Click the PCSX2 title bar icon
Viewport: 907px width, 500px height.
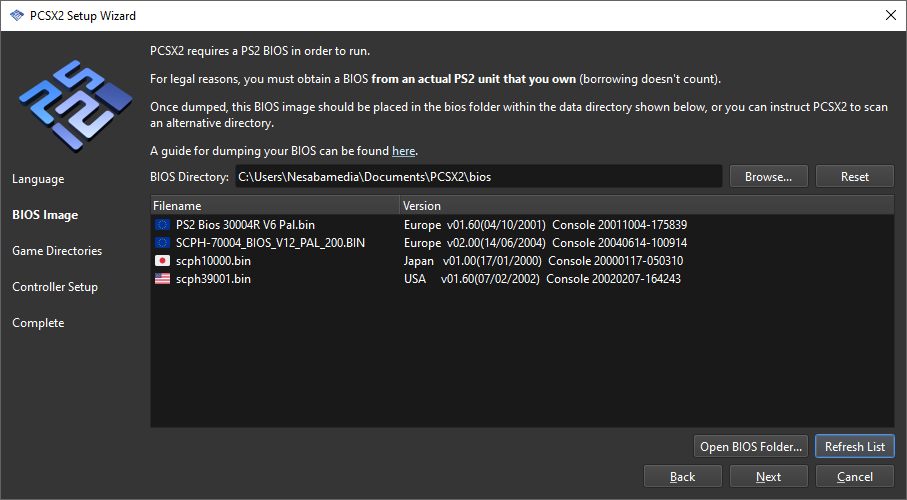[16, 16]
